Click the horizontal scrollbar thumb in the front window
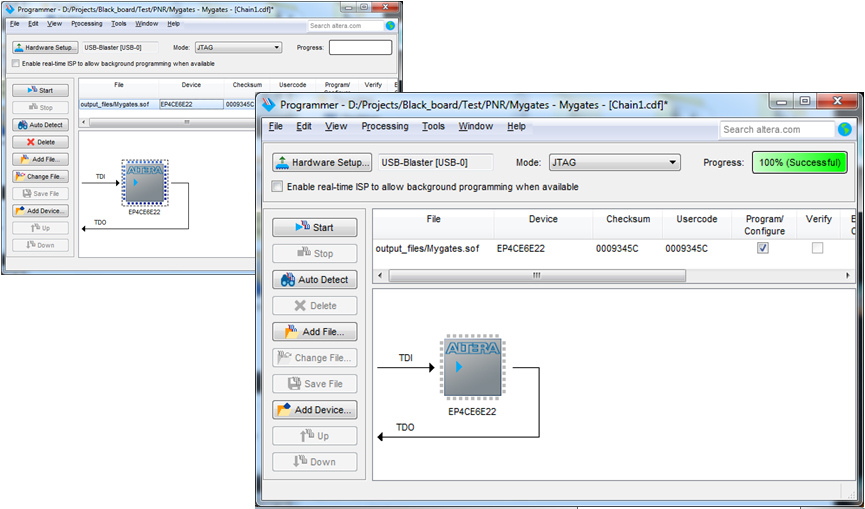Screen dimensions: 865x509 tap(537, 275)
